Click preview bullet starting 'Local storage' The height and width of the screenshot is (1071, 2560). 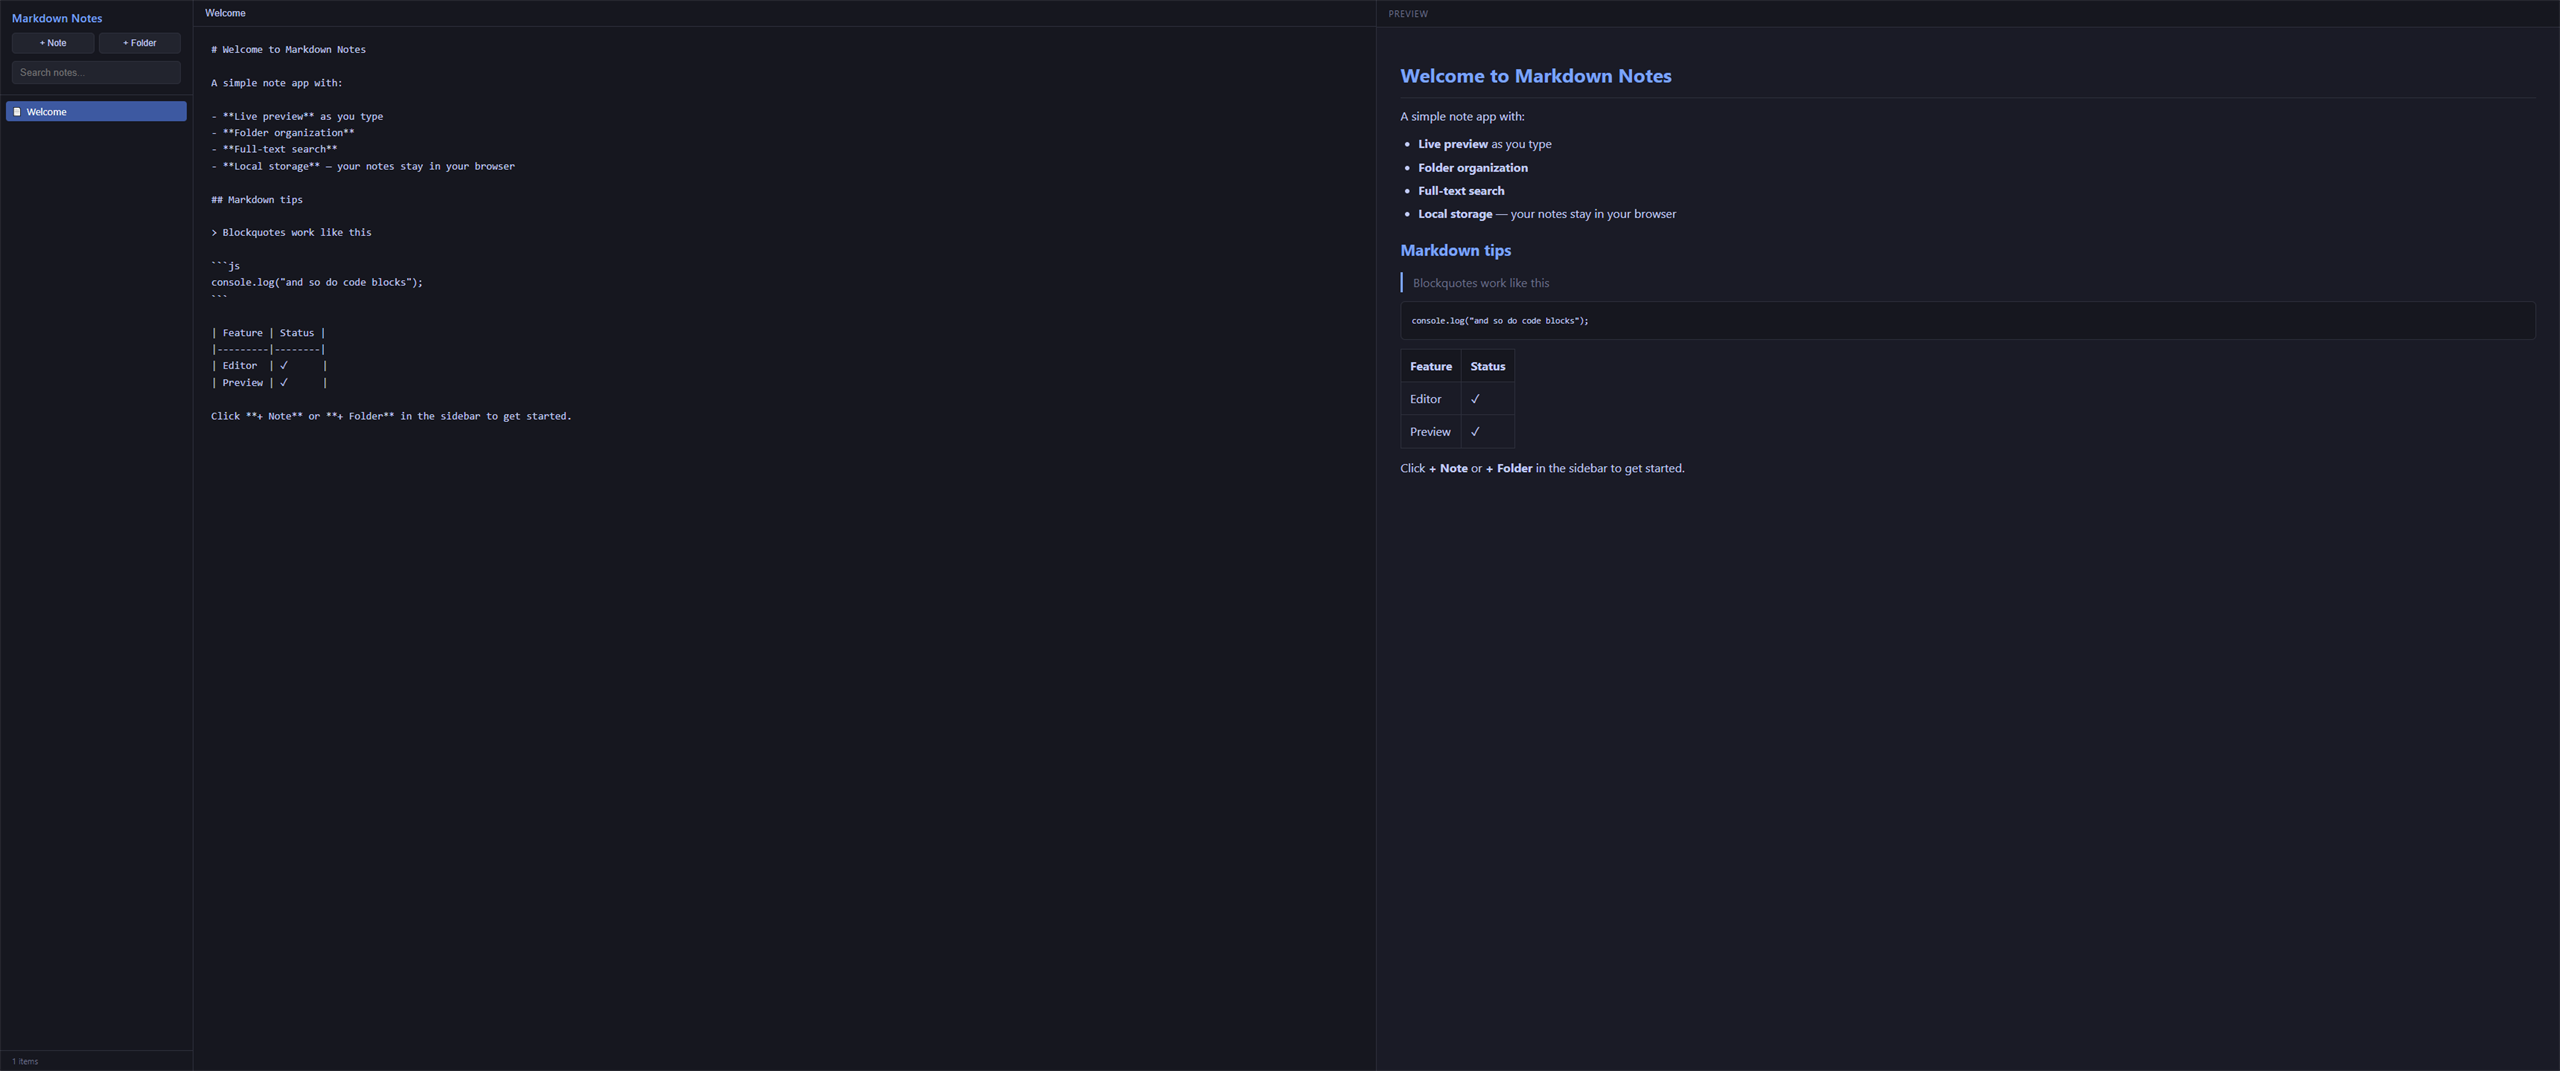pyautogui.click(x=1547, y=214)
